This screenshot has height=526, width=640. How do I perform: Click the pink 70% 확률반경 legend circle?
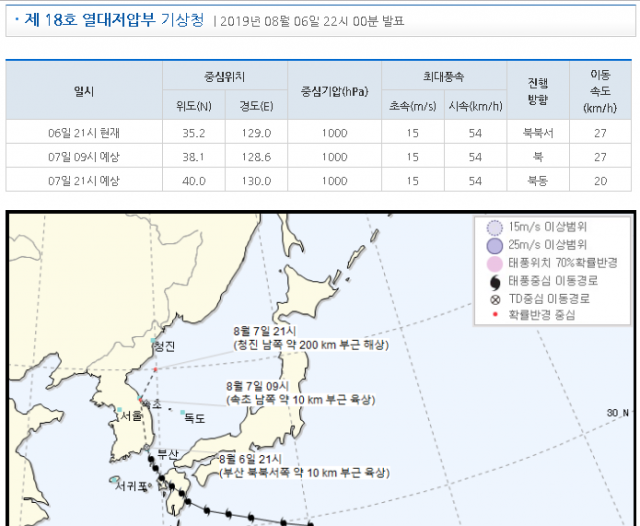pos(493,263)
